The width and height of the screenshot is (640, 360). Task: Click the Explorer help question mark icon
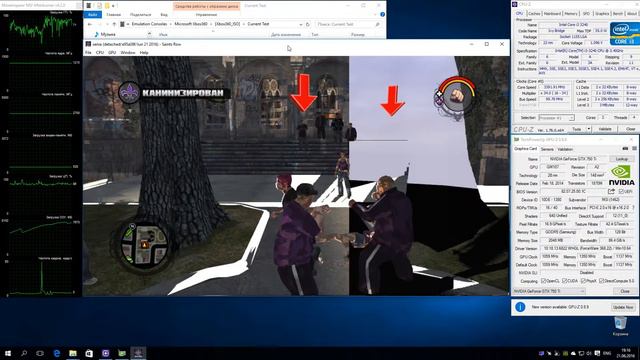tap(382, 14)
